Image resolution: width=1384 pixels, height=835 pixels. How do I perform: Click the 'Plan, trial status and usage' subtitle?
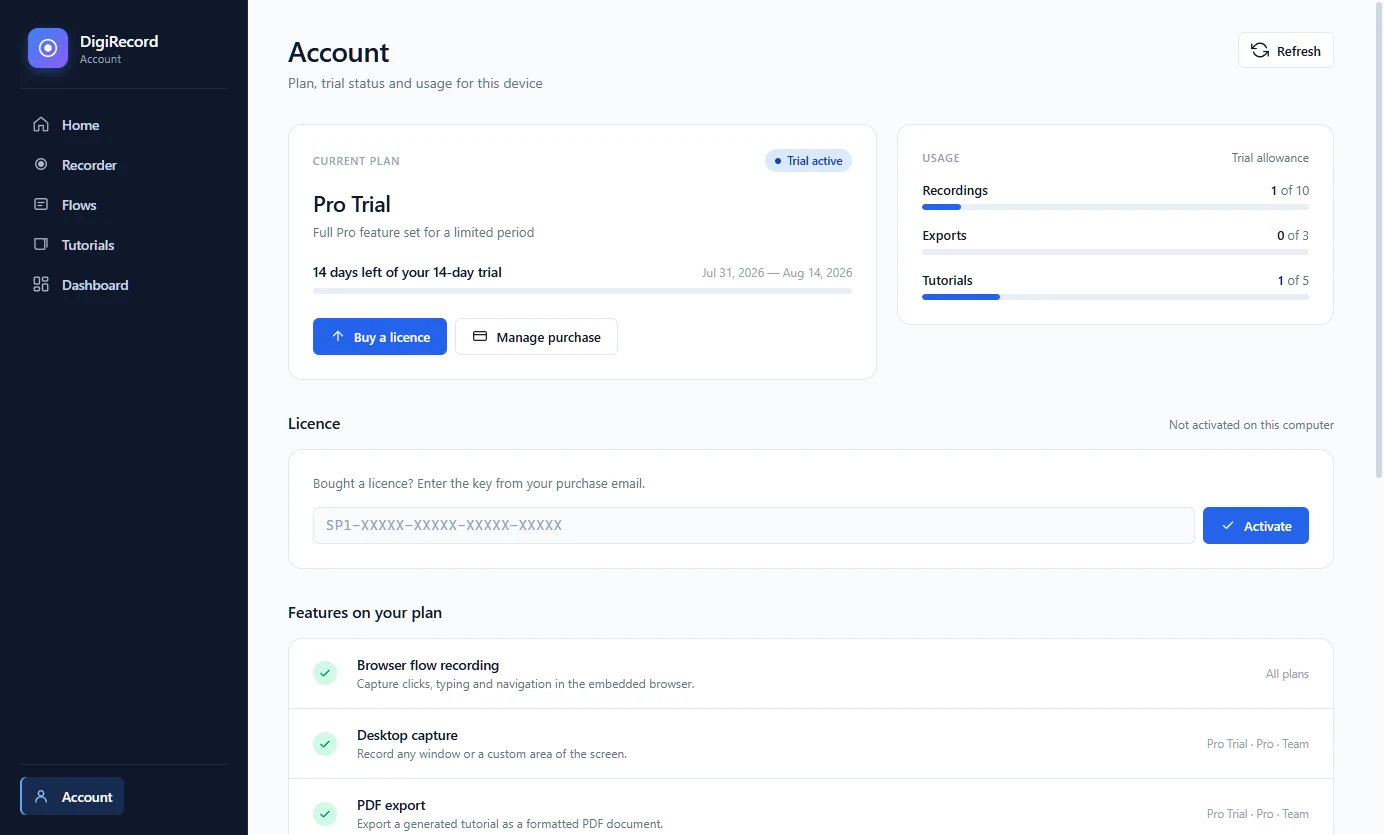[415, 83]
